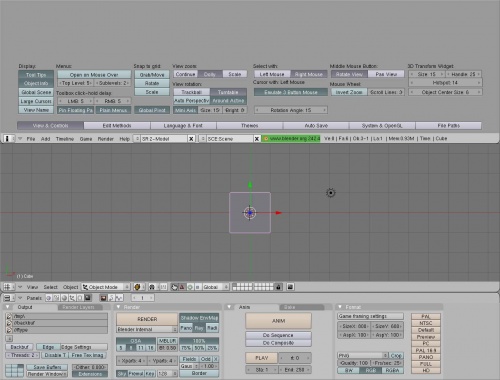
Task: Select the rotate manipulator circle icon
Action: (190, 287)
